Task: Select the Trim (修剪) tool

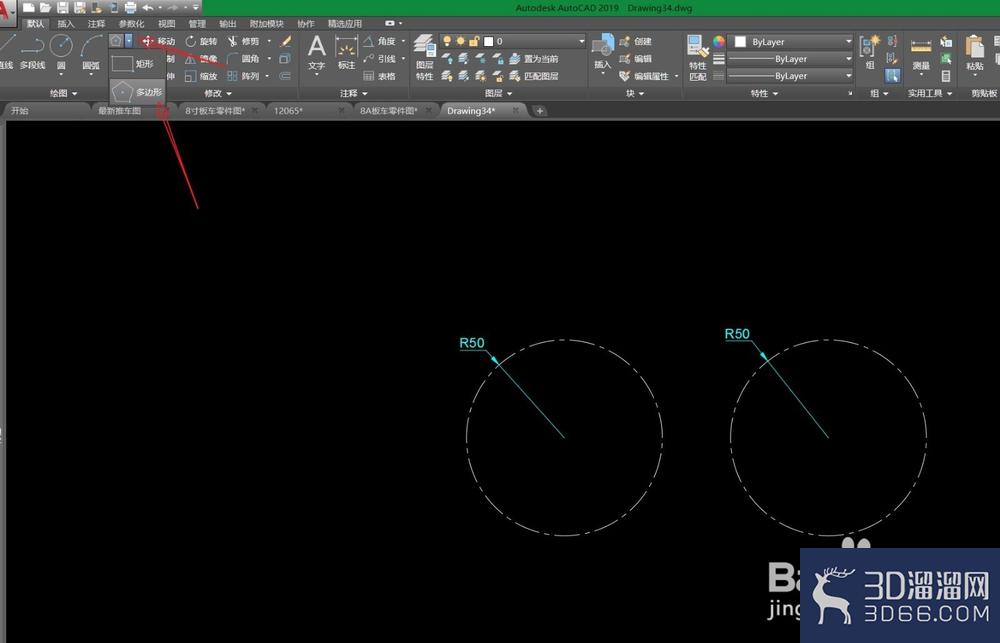Action: pos(243,41)
